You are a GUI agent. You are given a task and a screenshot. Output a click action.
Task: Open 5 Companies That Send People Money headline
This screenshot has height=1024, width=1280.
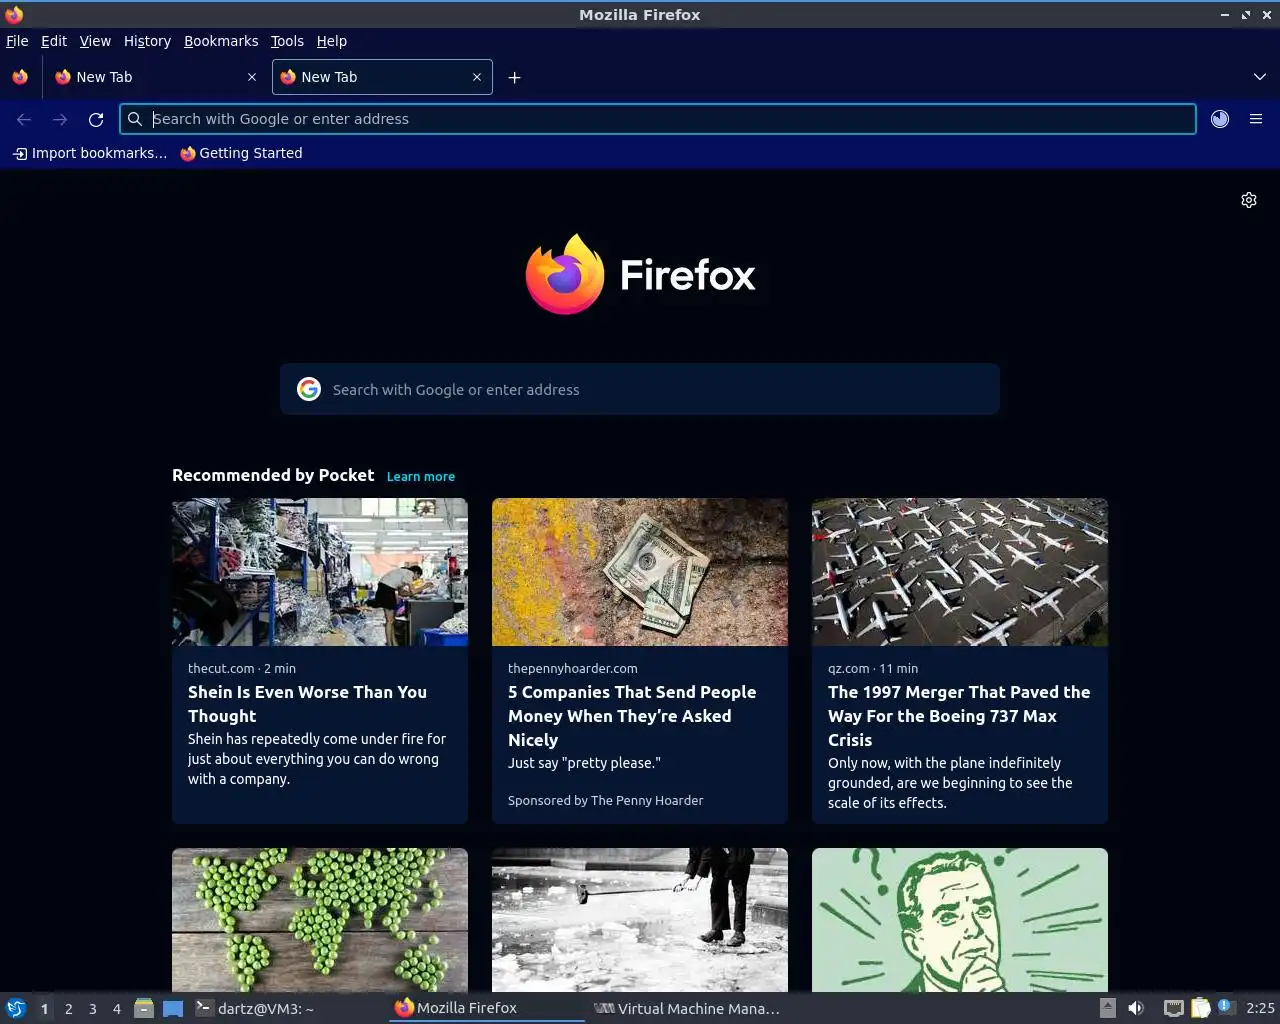(x=632, y=716)
